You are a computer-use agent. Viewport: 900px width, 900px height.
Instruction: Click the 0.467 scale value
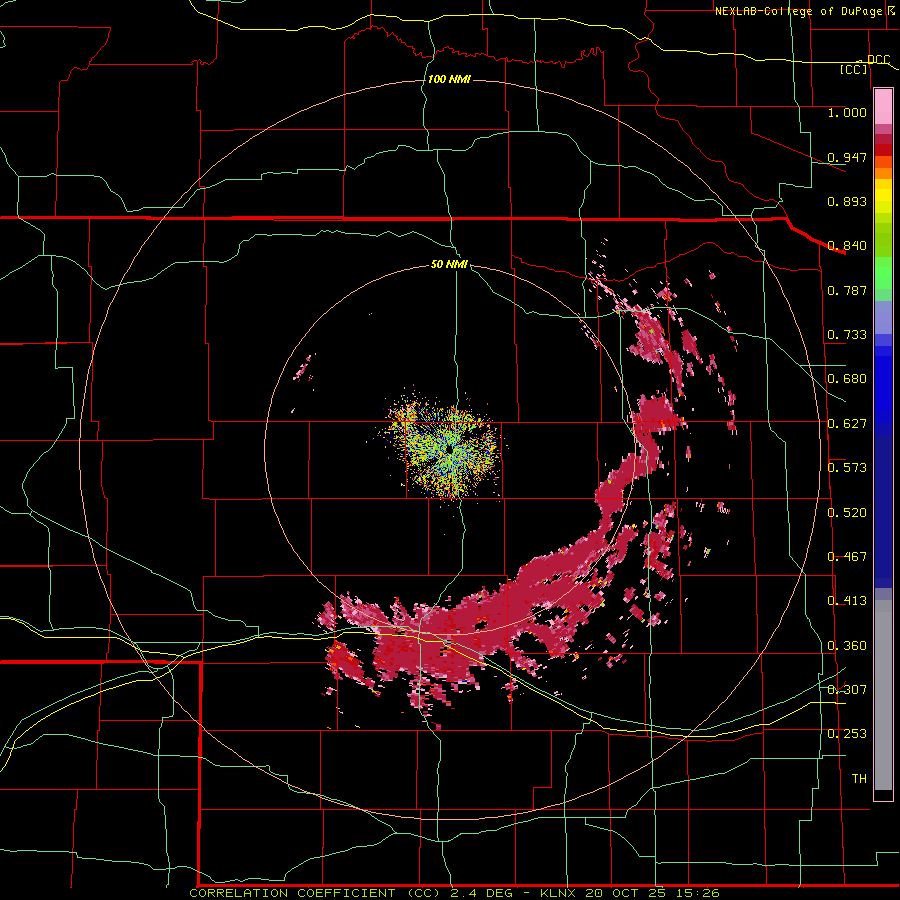pos(847,556)
